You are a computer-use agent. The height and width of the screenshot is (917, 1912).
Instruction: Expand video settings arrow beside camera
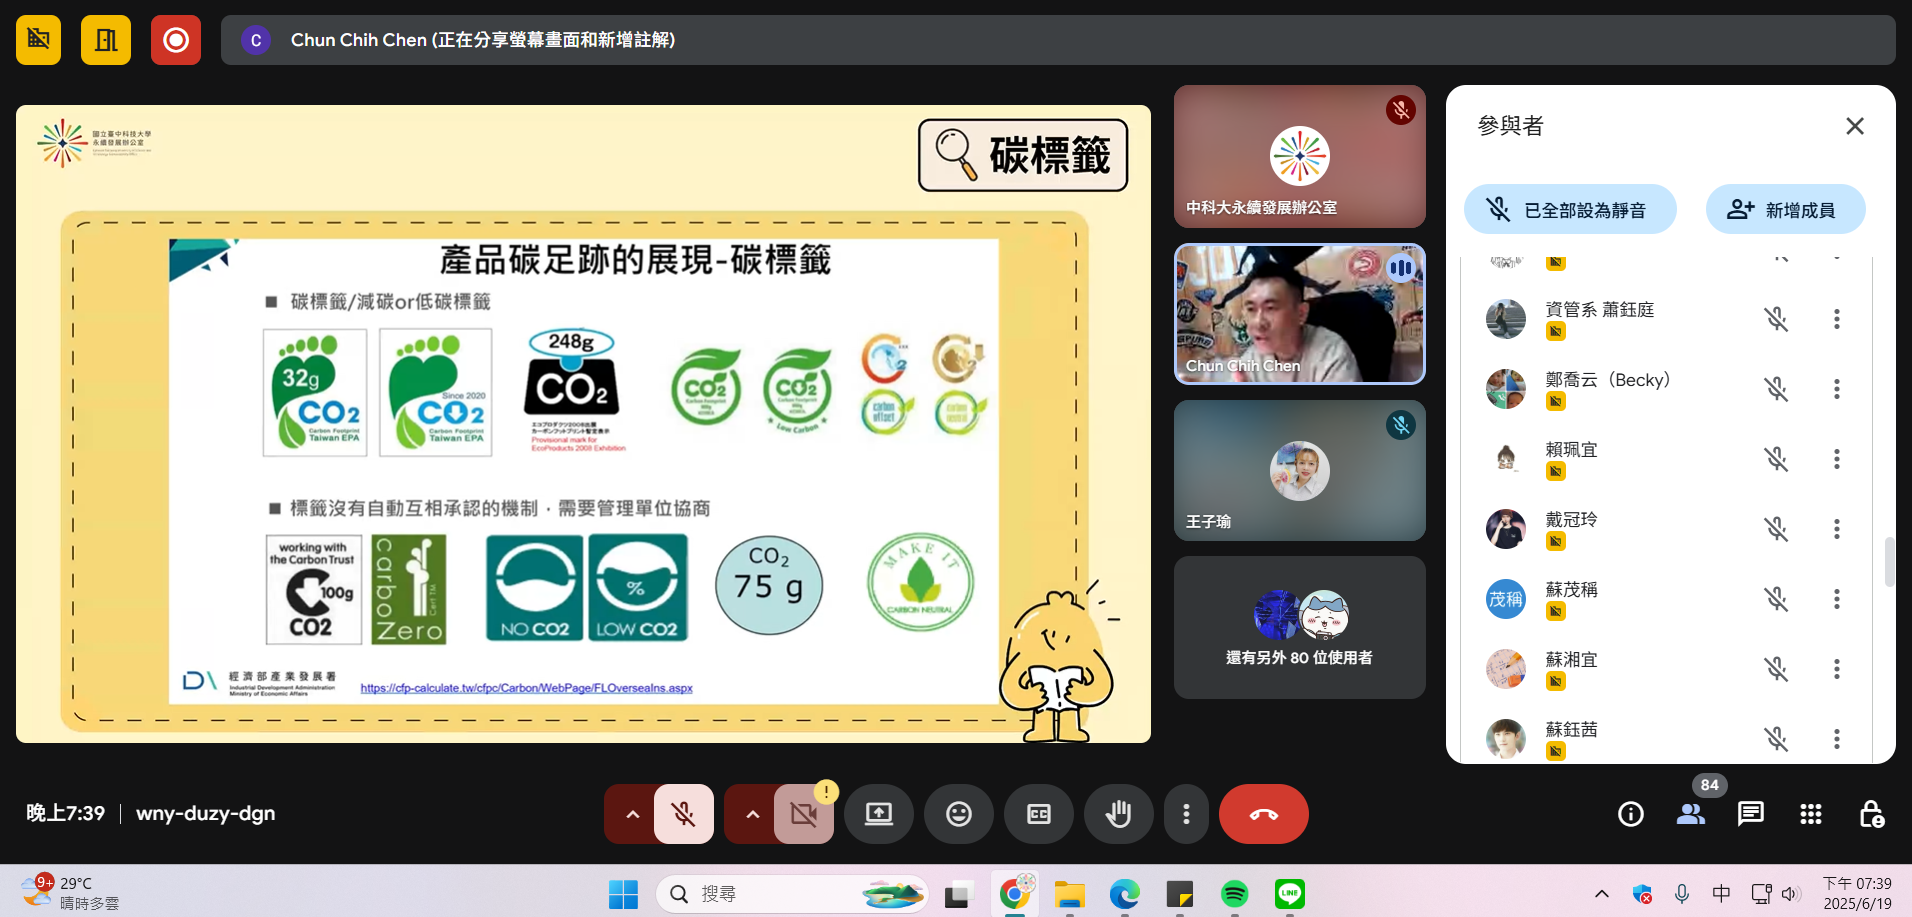click(752, 814)
